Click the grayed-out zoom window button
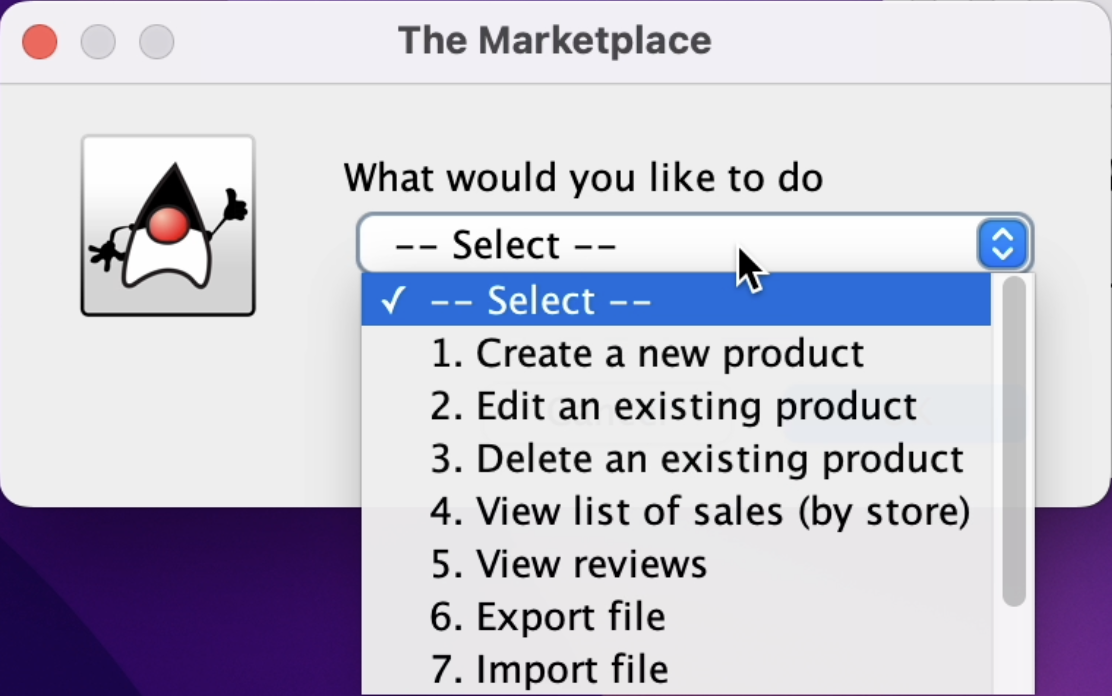This screenshot has height=696, width=1112. click(156, 42)
